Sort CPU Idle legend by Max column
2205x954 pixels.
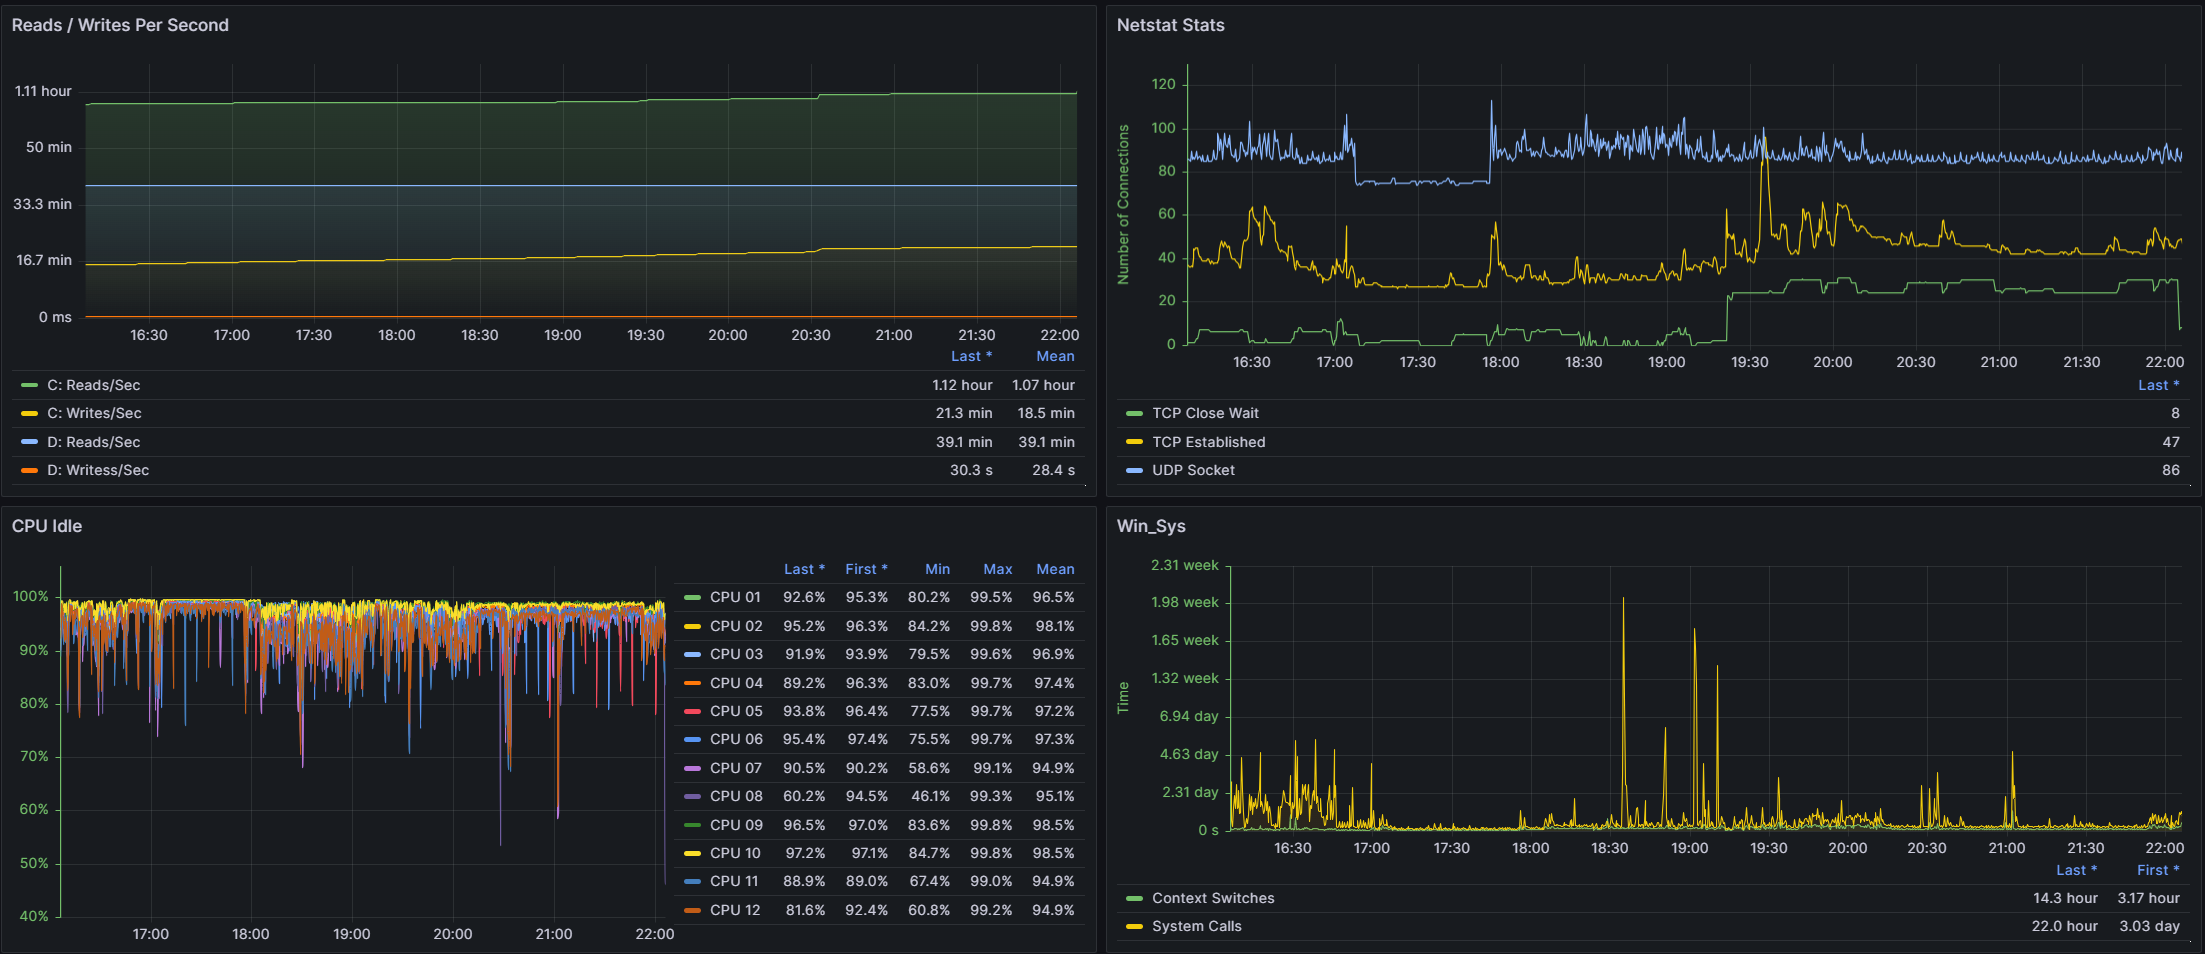998,569
